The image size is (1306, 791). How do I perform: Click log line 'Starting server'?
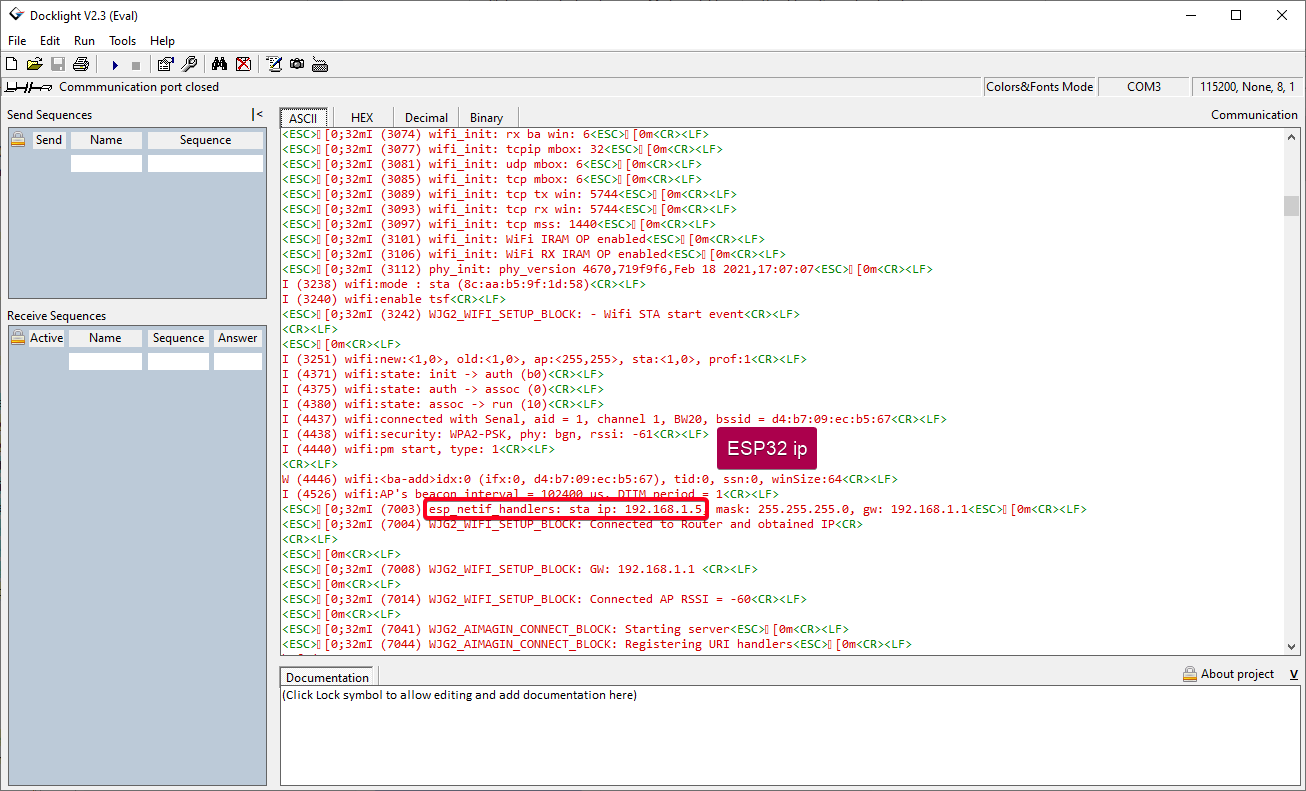[565, 629]
